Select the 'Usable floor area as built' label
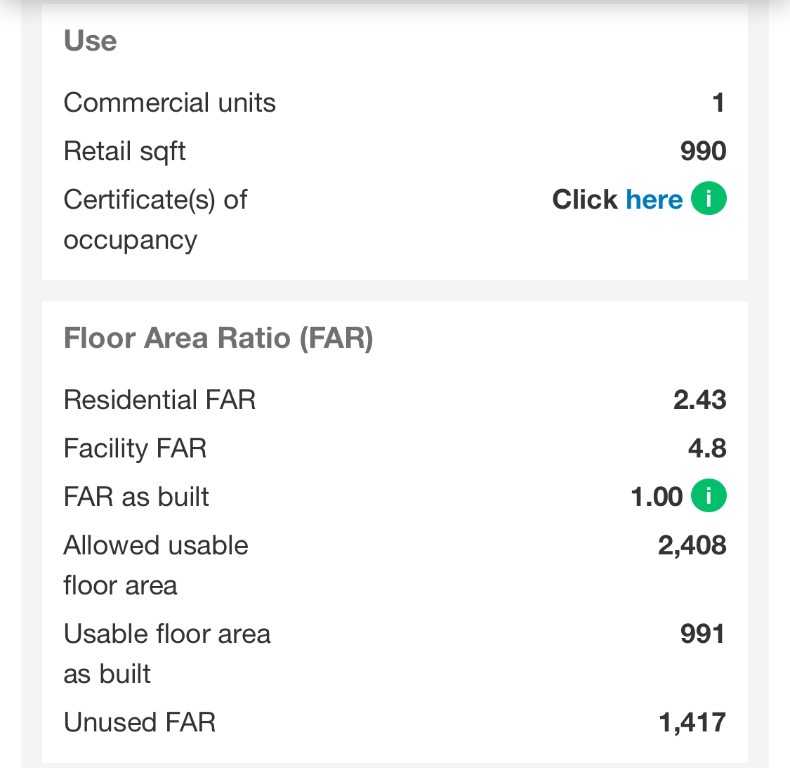790x768 pixels. (167, 653)
